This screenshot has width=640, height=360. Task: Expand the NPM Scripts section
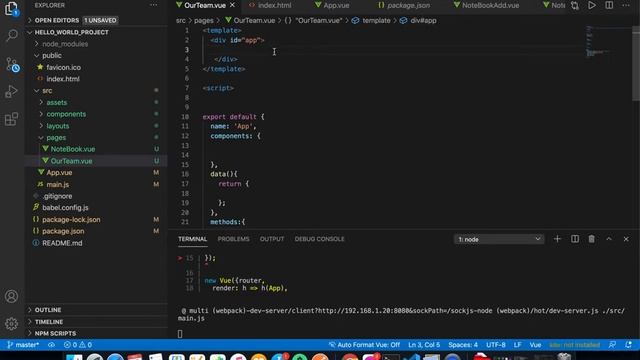(x=96, y=333)
